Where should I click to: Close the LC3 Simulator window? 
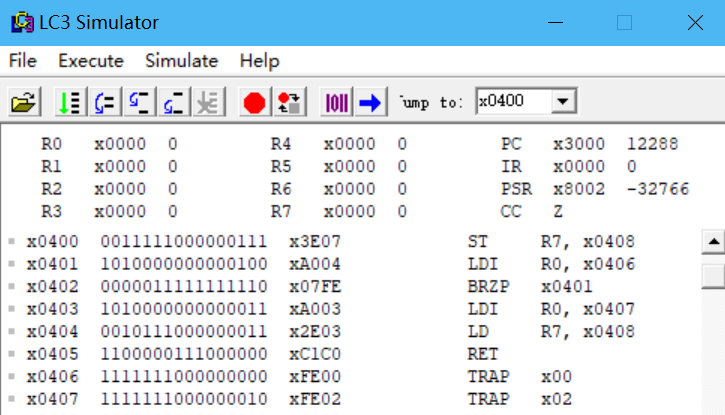click(695, 22)
